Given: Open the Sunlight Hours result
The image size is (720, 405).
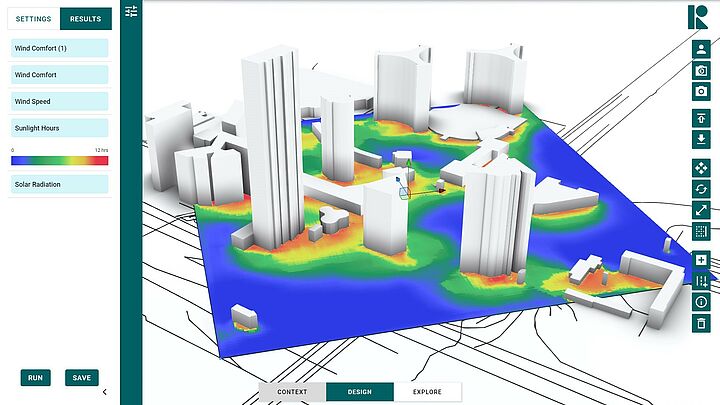Looking at the screenshot, I should click(x=60, y=128).
